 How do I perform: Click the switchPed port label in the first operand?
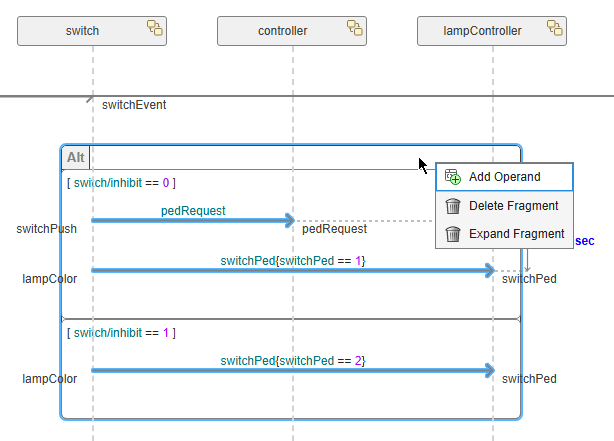click(x=529, y=279)
